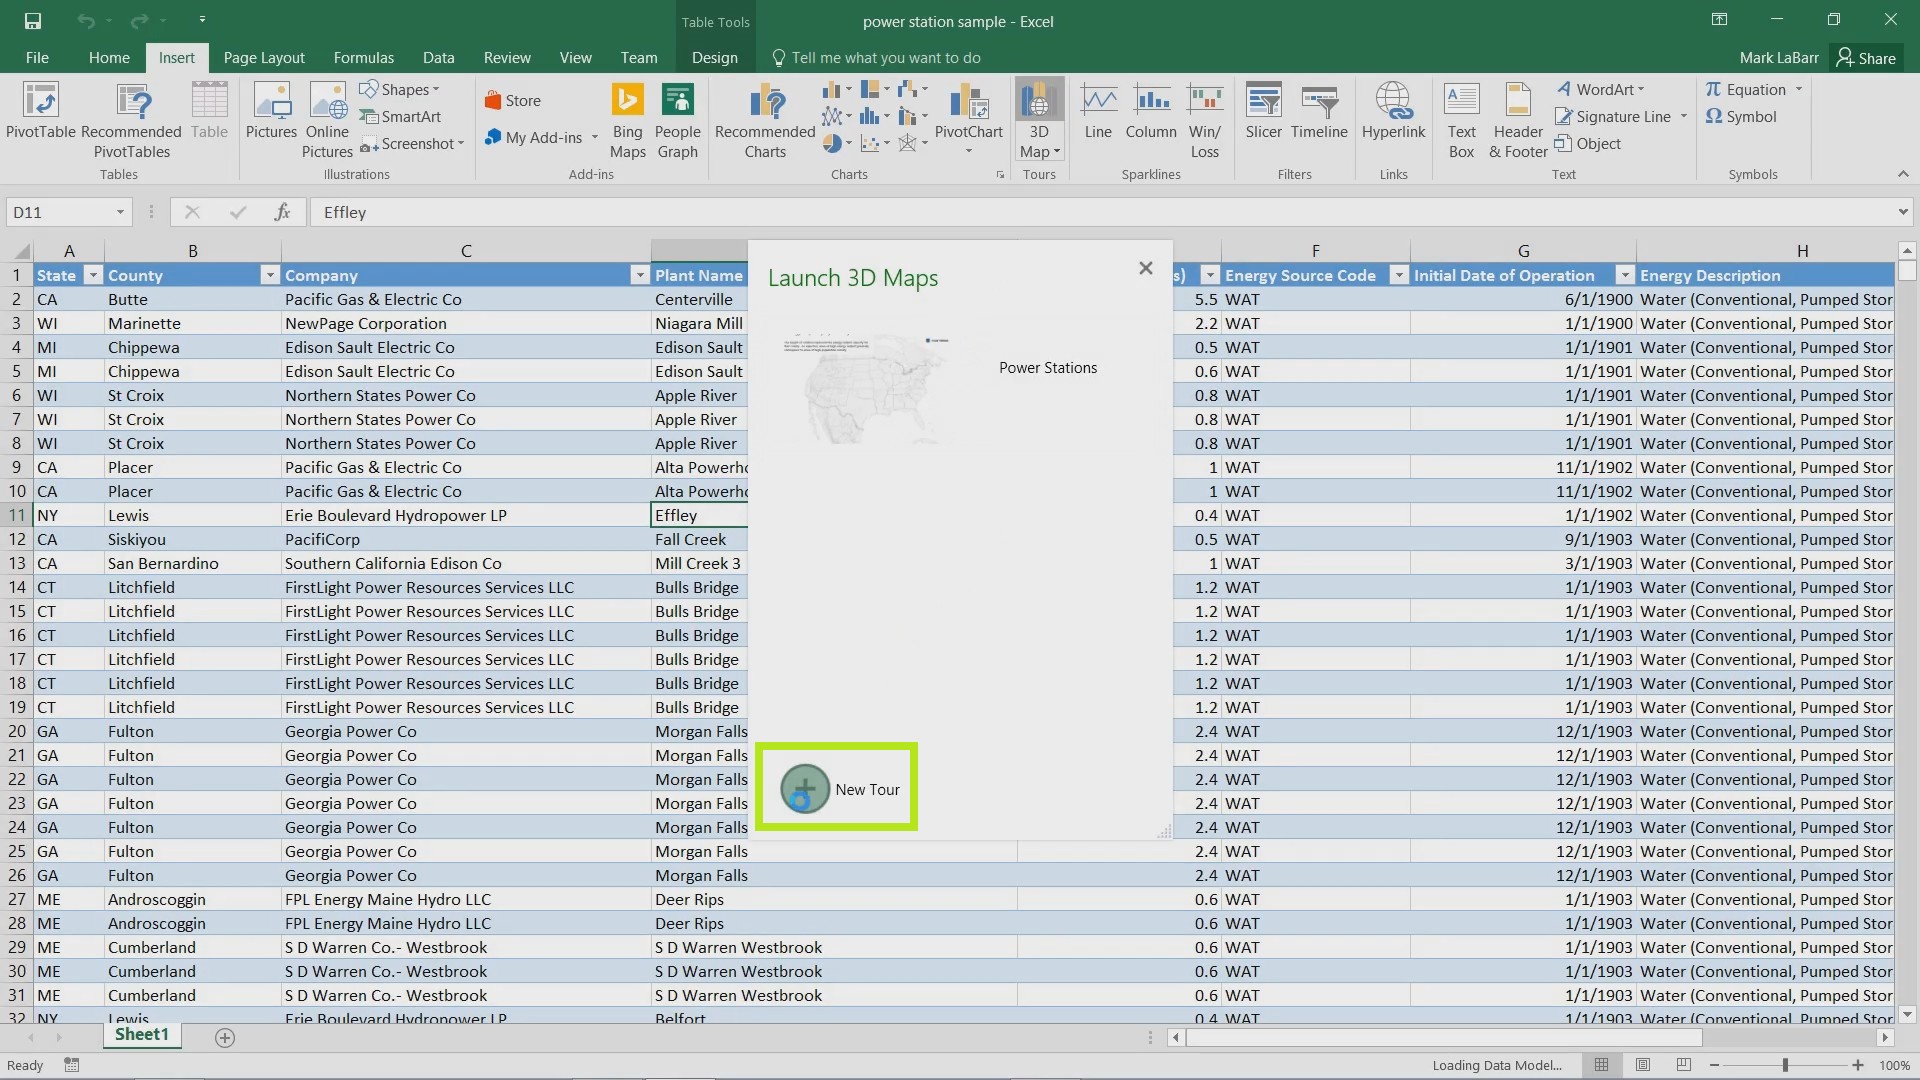
Task: Switch to Page Break Preview in status bar
Action: coord(1683,1065)
